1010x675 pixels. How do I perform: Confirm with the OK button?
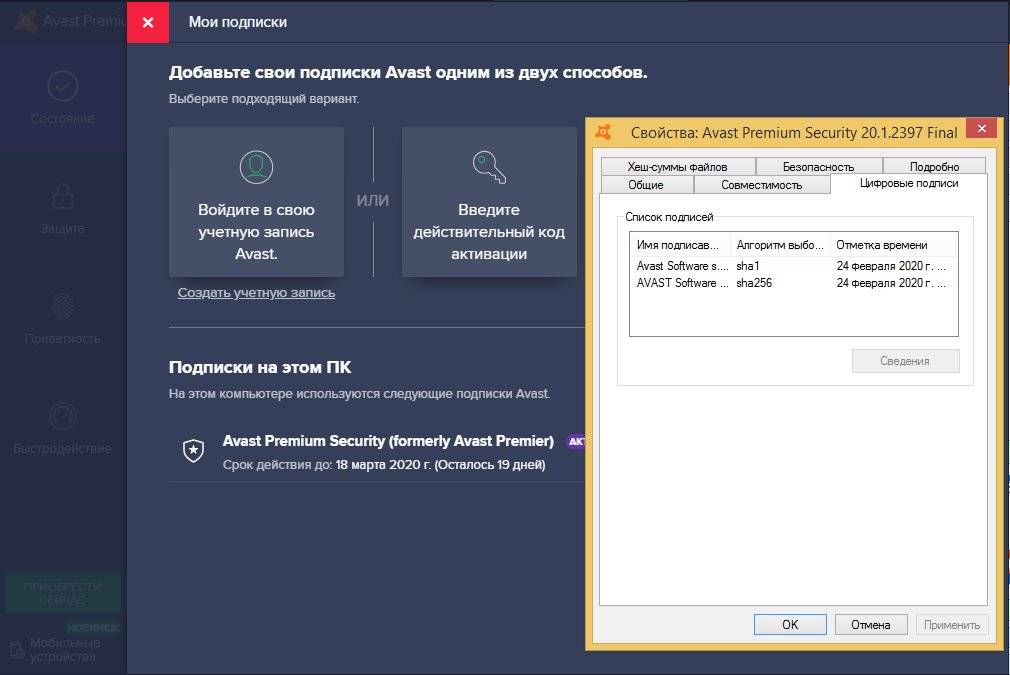[x=790, y=624]
